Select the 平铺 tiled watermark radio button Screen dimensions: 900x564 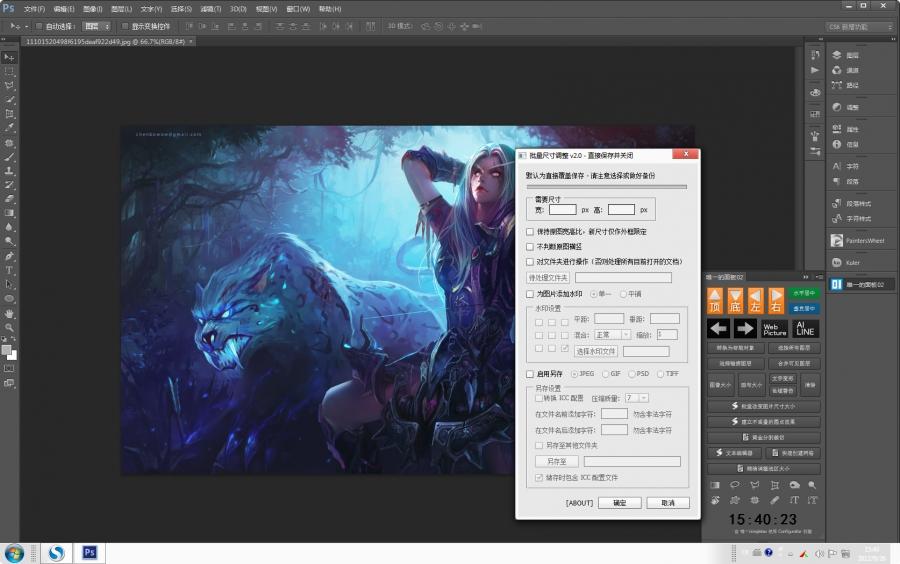pyautogui.click(x=623, y=294)
